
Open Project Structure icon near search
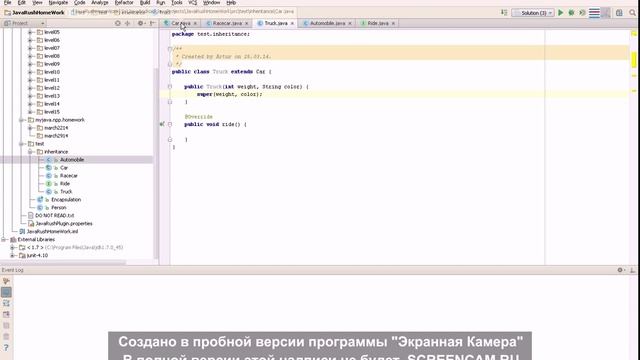coord(619,13)
